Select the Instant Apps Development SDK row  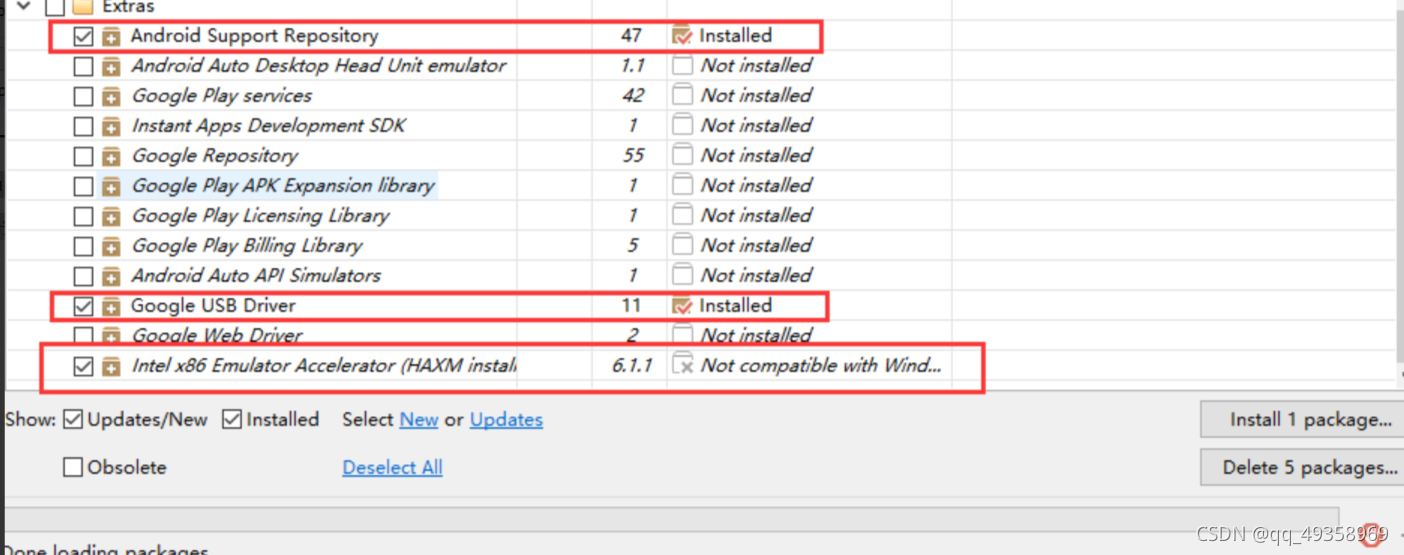click(x=268, y=126)
